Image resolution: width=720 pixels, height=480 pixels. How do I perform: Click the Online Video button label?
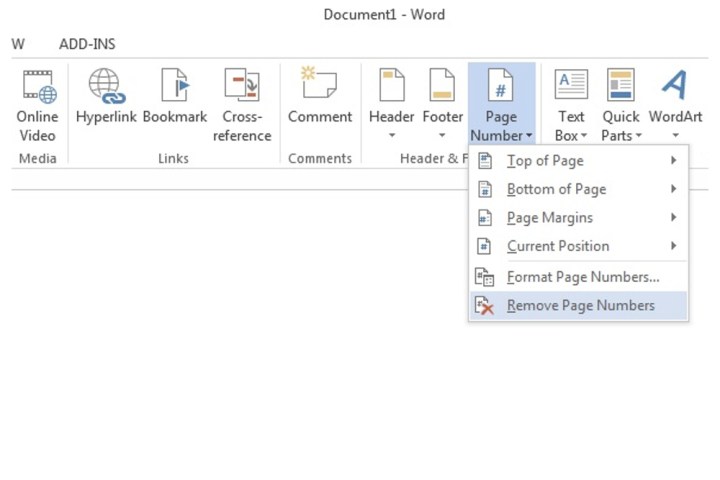38,126
